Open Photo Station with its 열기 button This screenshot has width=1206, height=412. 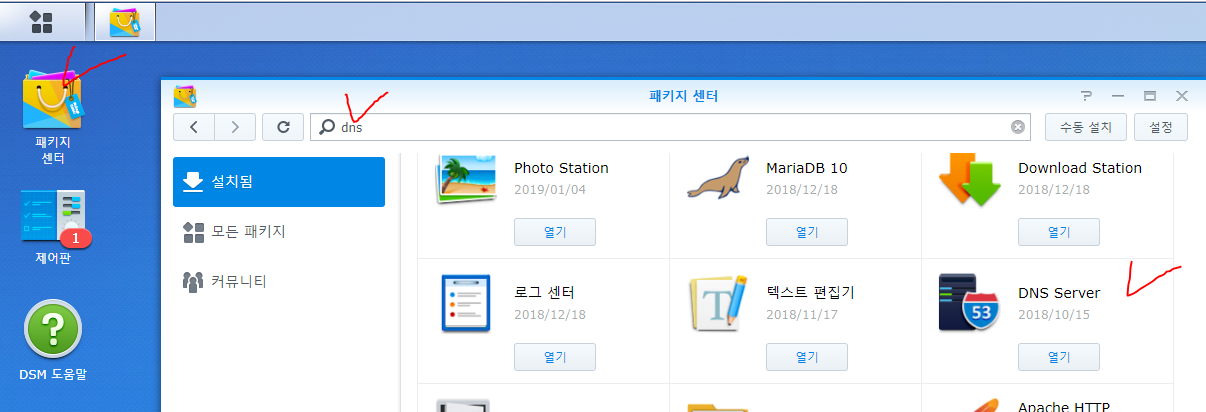pos(555,232)
